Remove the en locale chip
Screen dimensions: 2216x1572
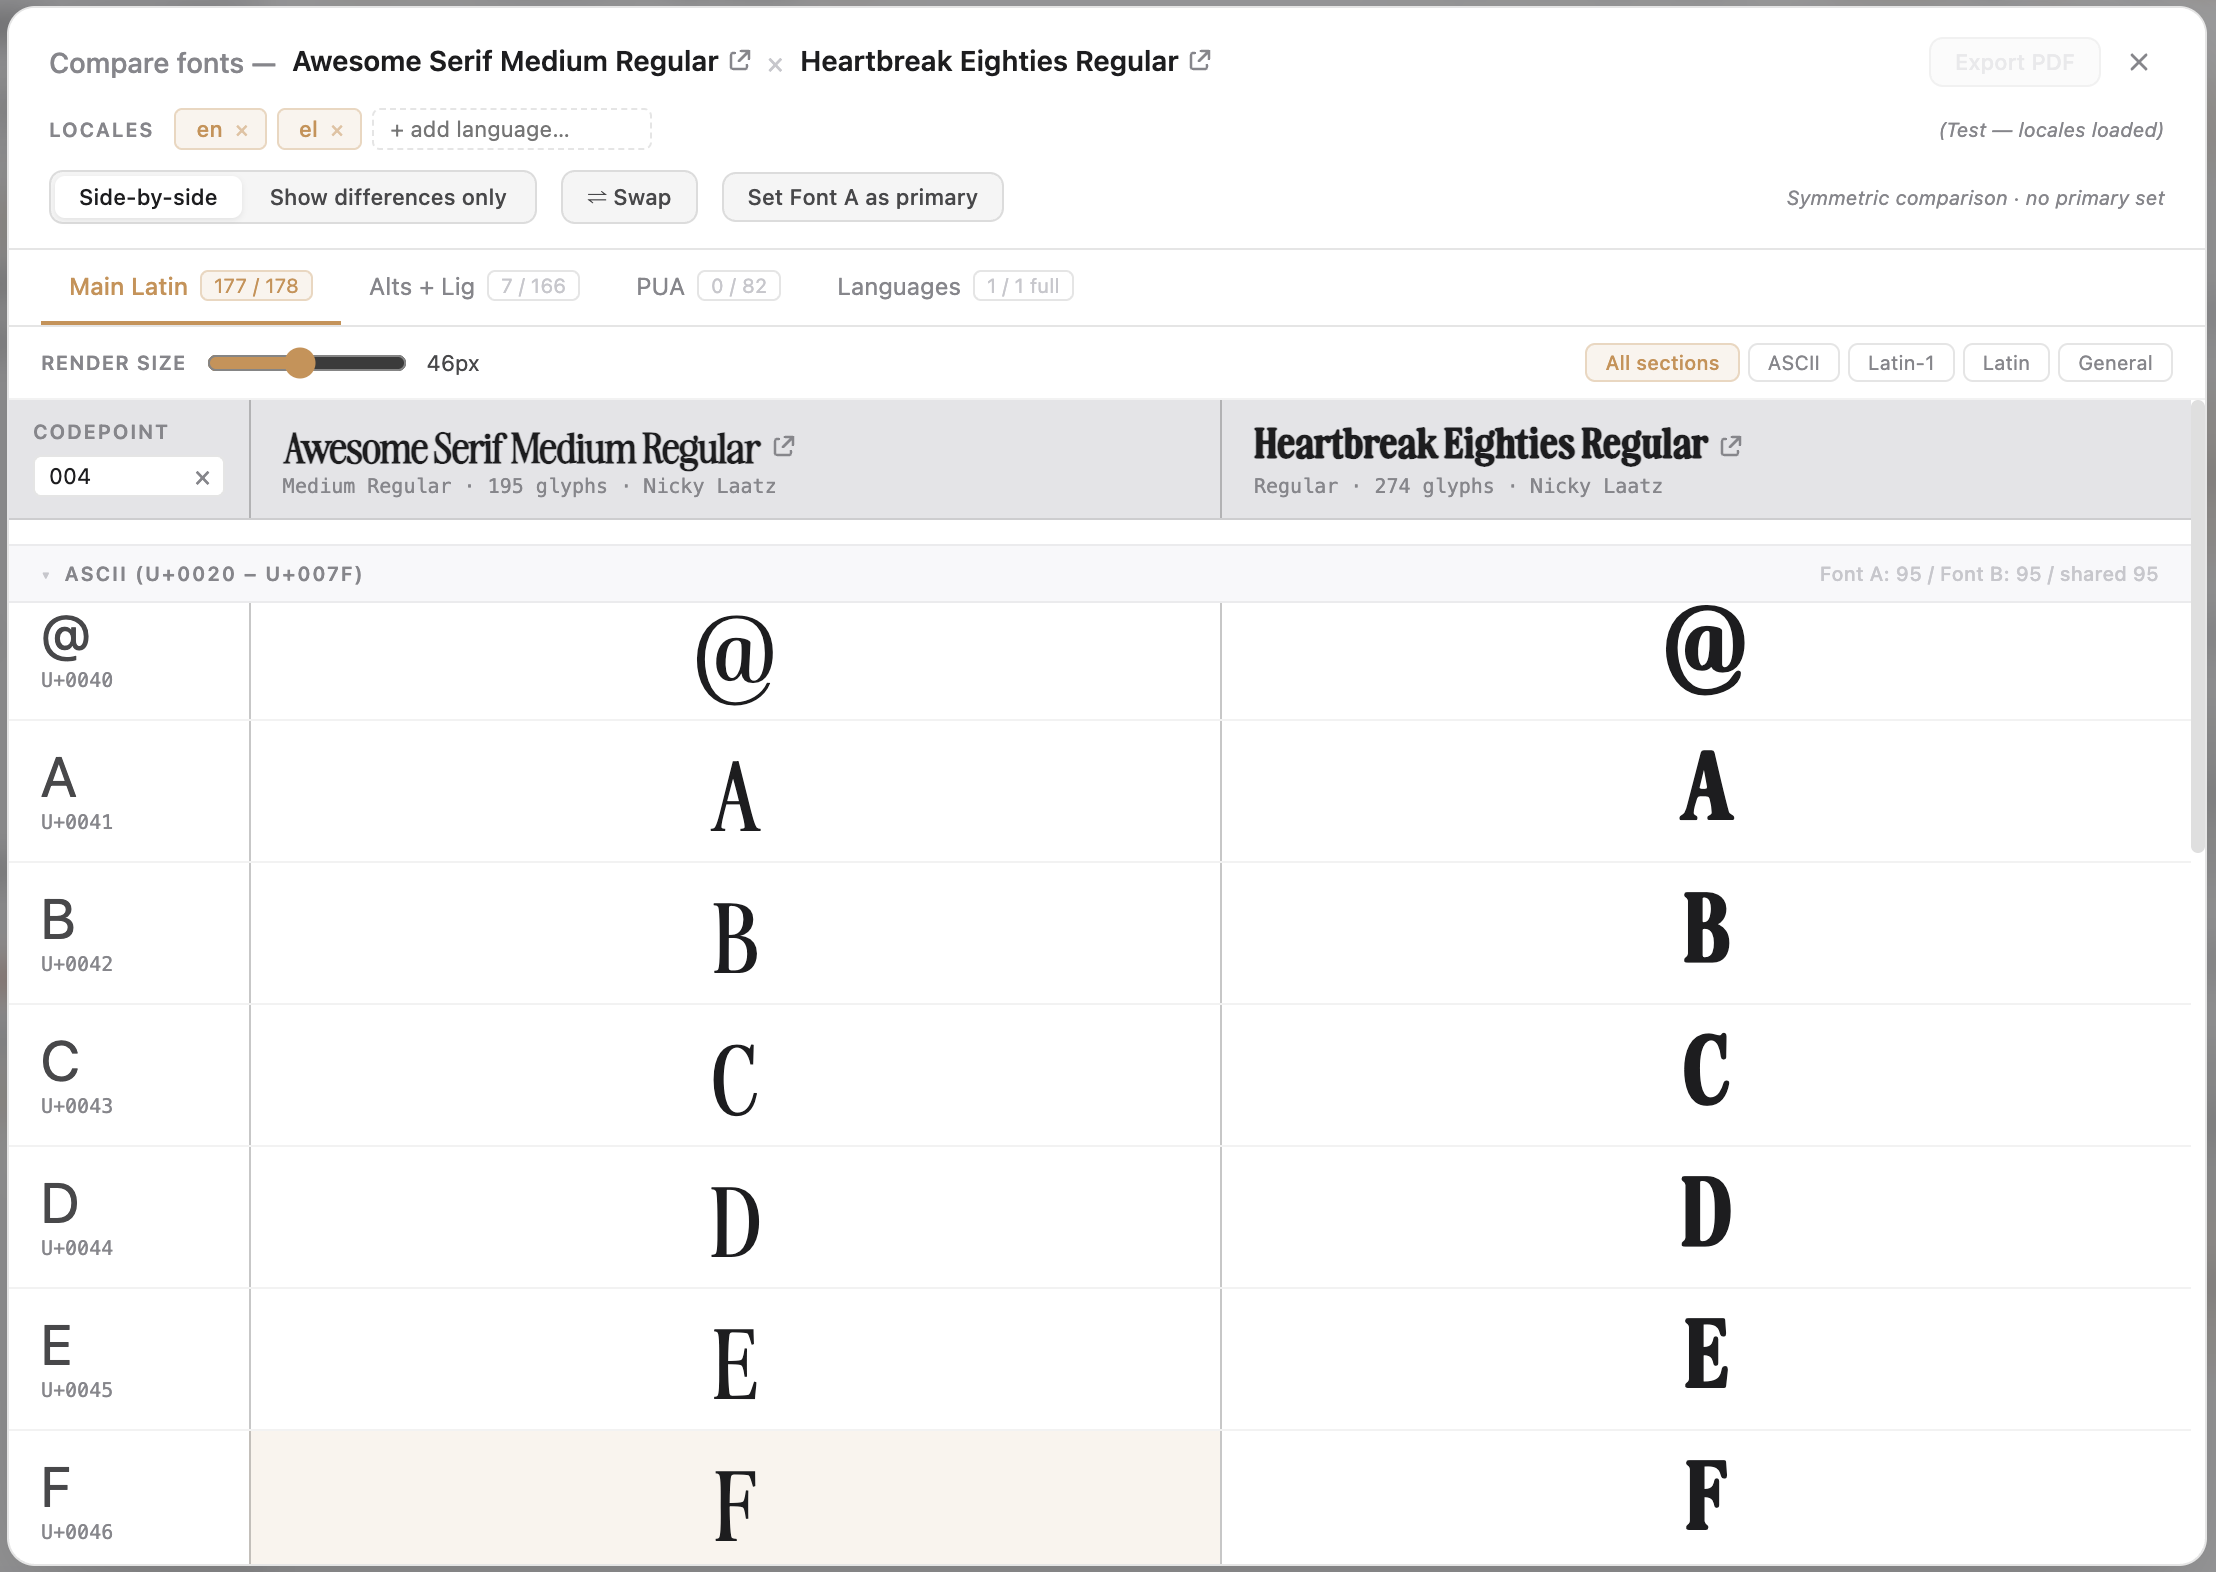241,130
